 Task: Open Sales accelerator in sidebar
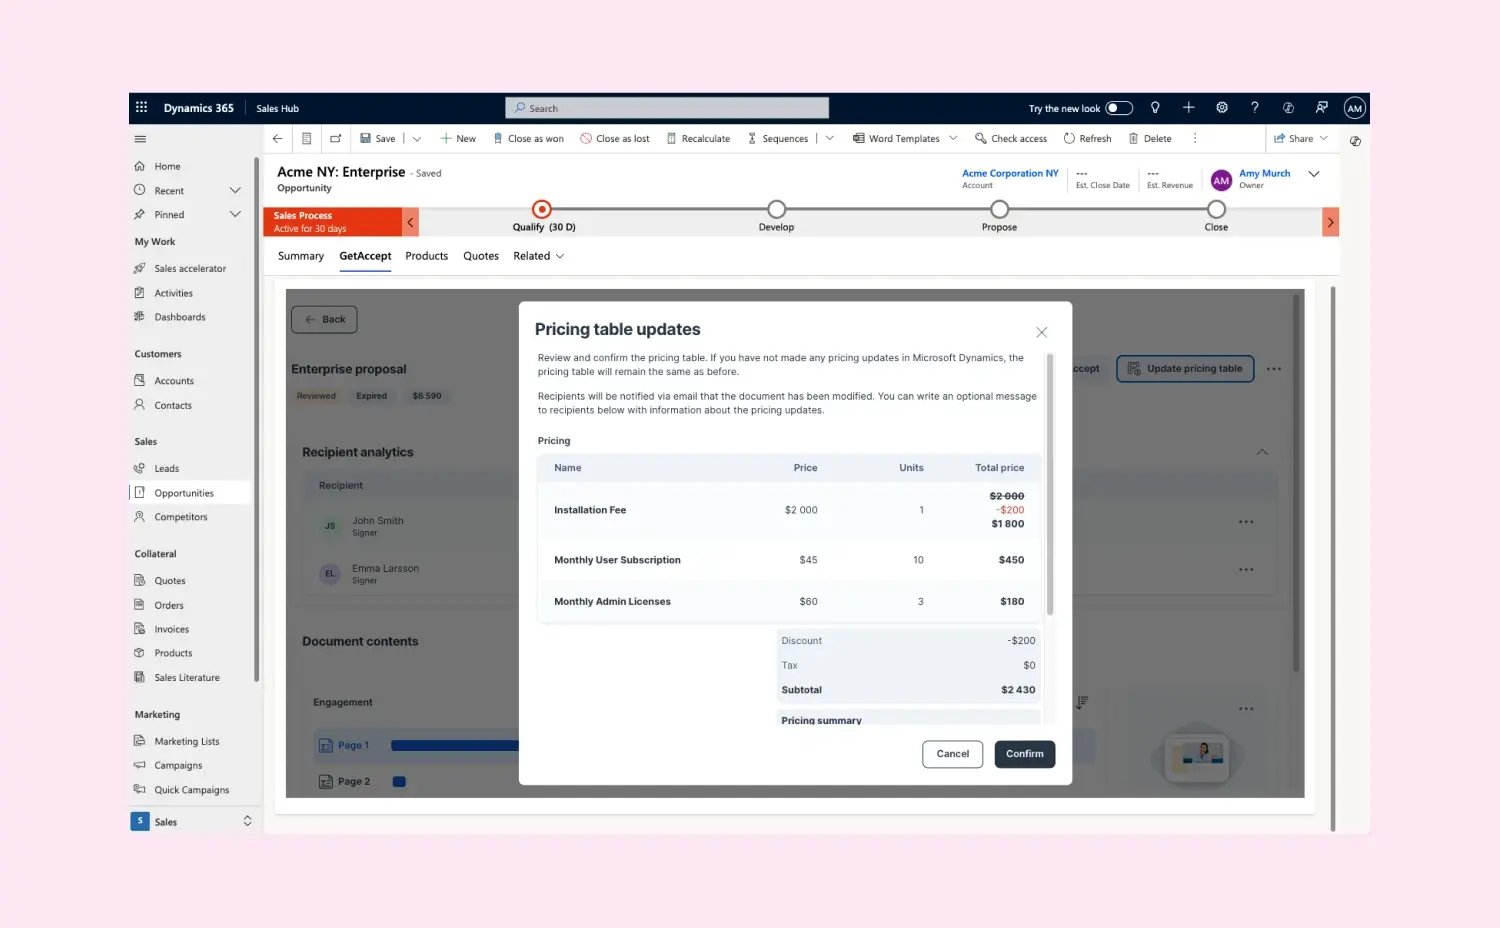coord(190,269)
